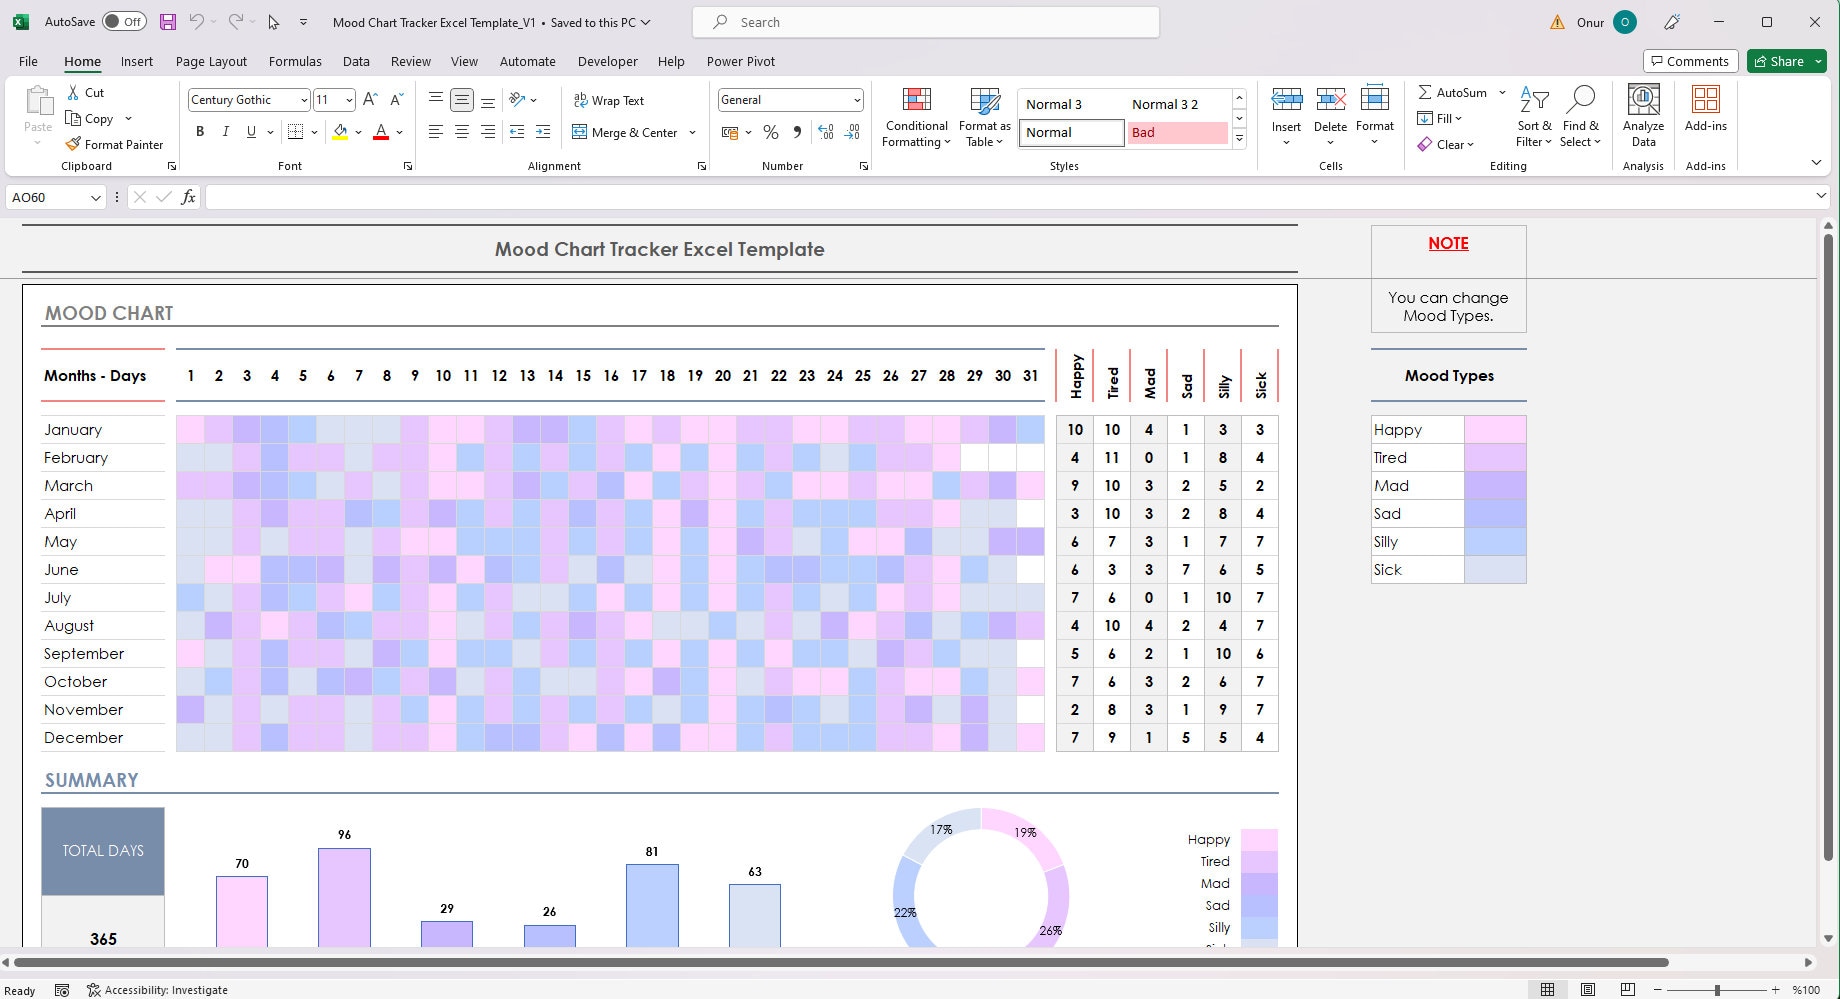1840x999 pixels.
Task: Select the Format as Table icon
Action: [983, 116]
